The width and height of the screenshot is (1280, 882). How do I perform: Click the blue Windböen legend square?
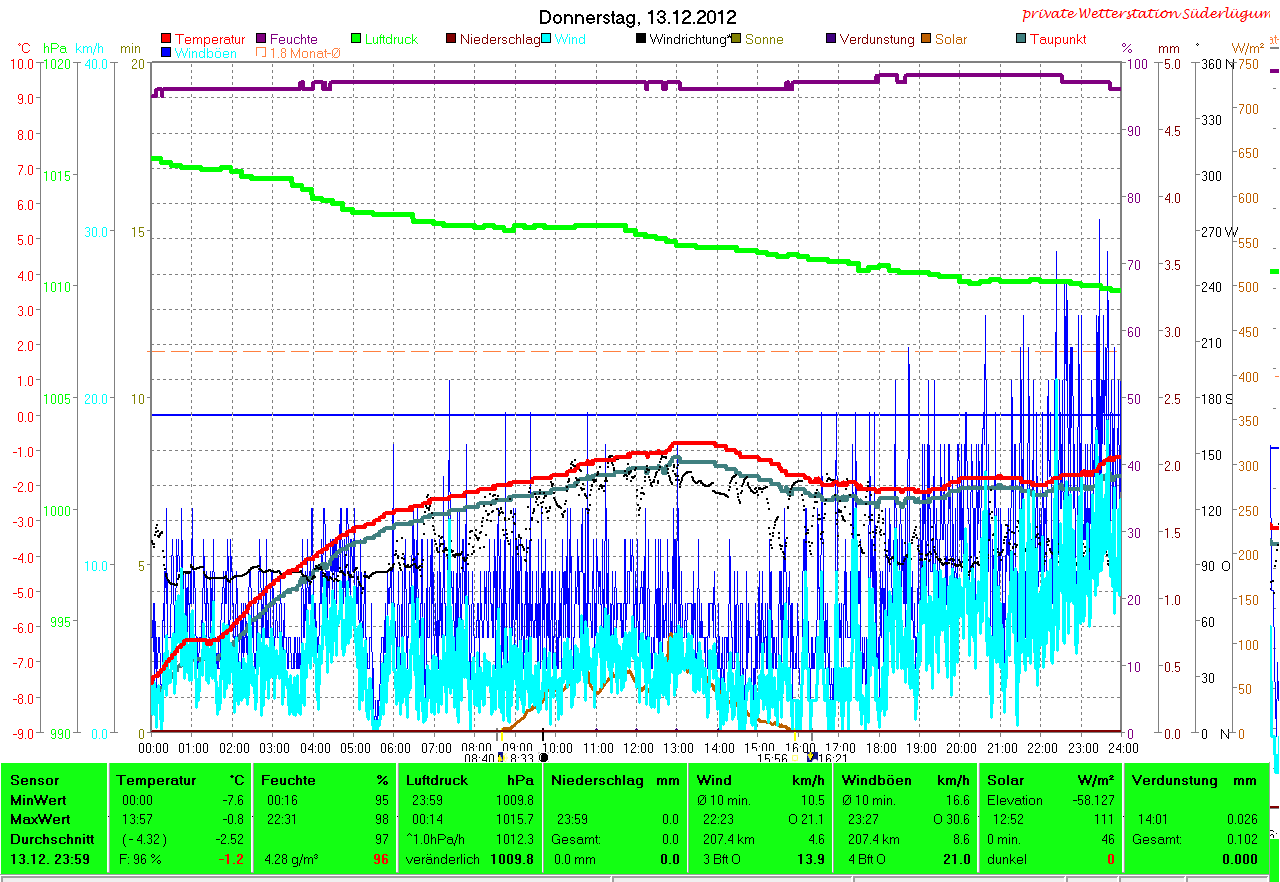166,53
